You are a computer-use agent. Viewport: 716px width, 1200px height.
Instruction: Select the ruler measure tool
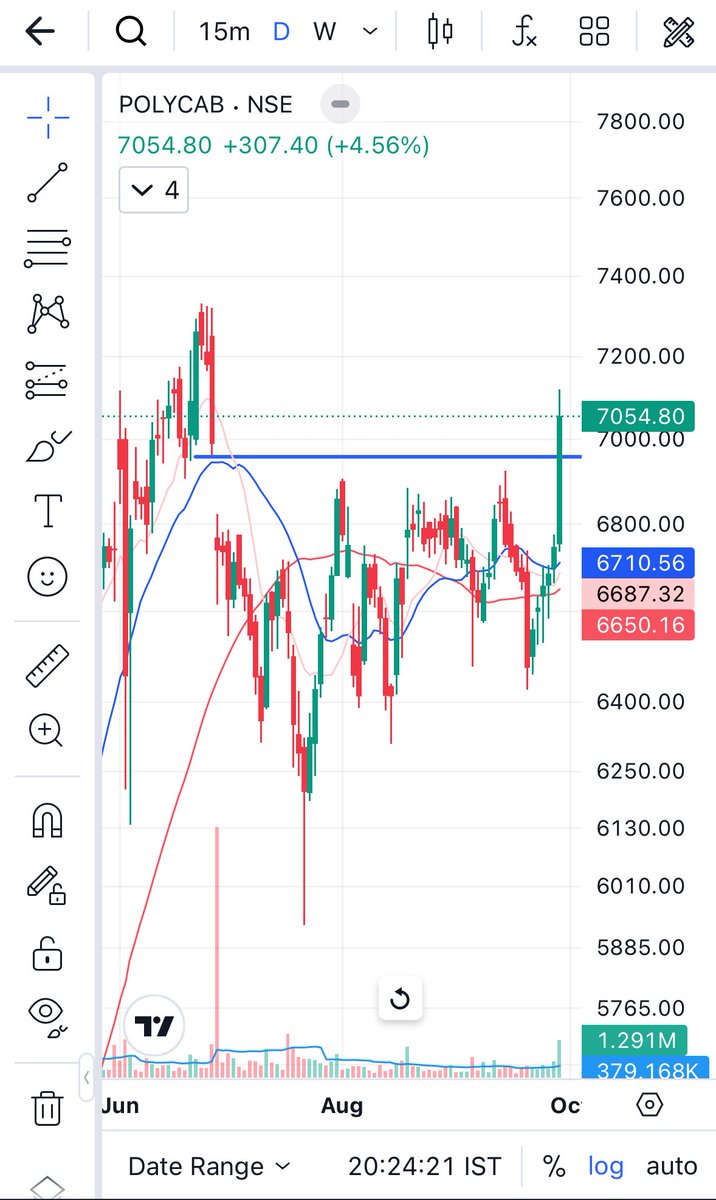[x=48, y=666]
